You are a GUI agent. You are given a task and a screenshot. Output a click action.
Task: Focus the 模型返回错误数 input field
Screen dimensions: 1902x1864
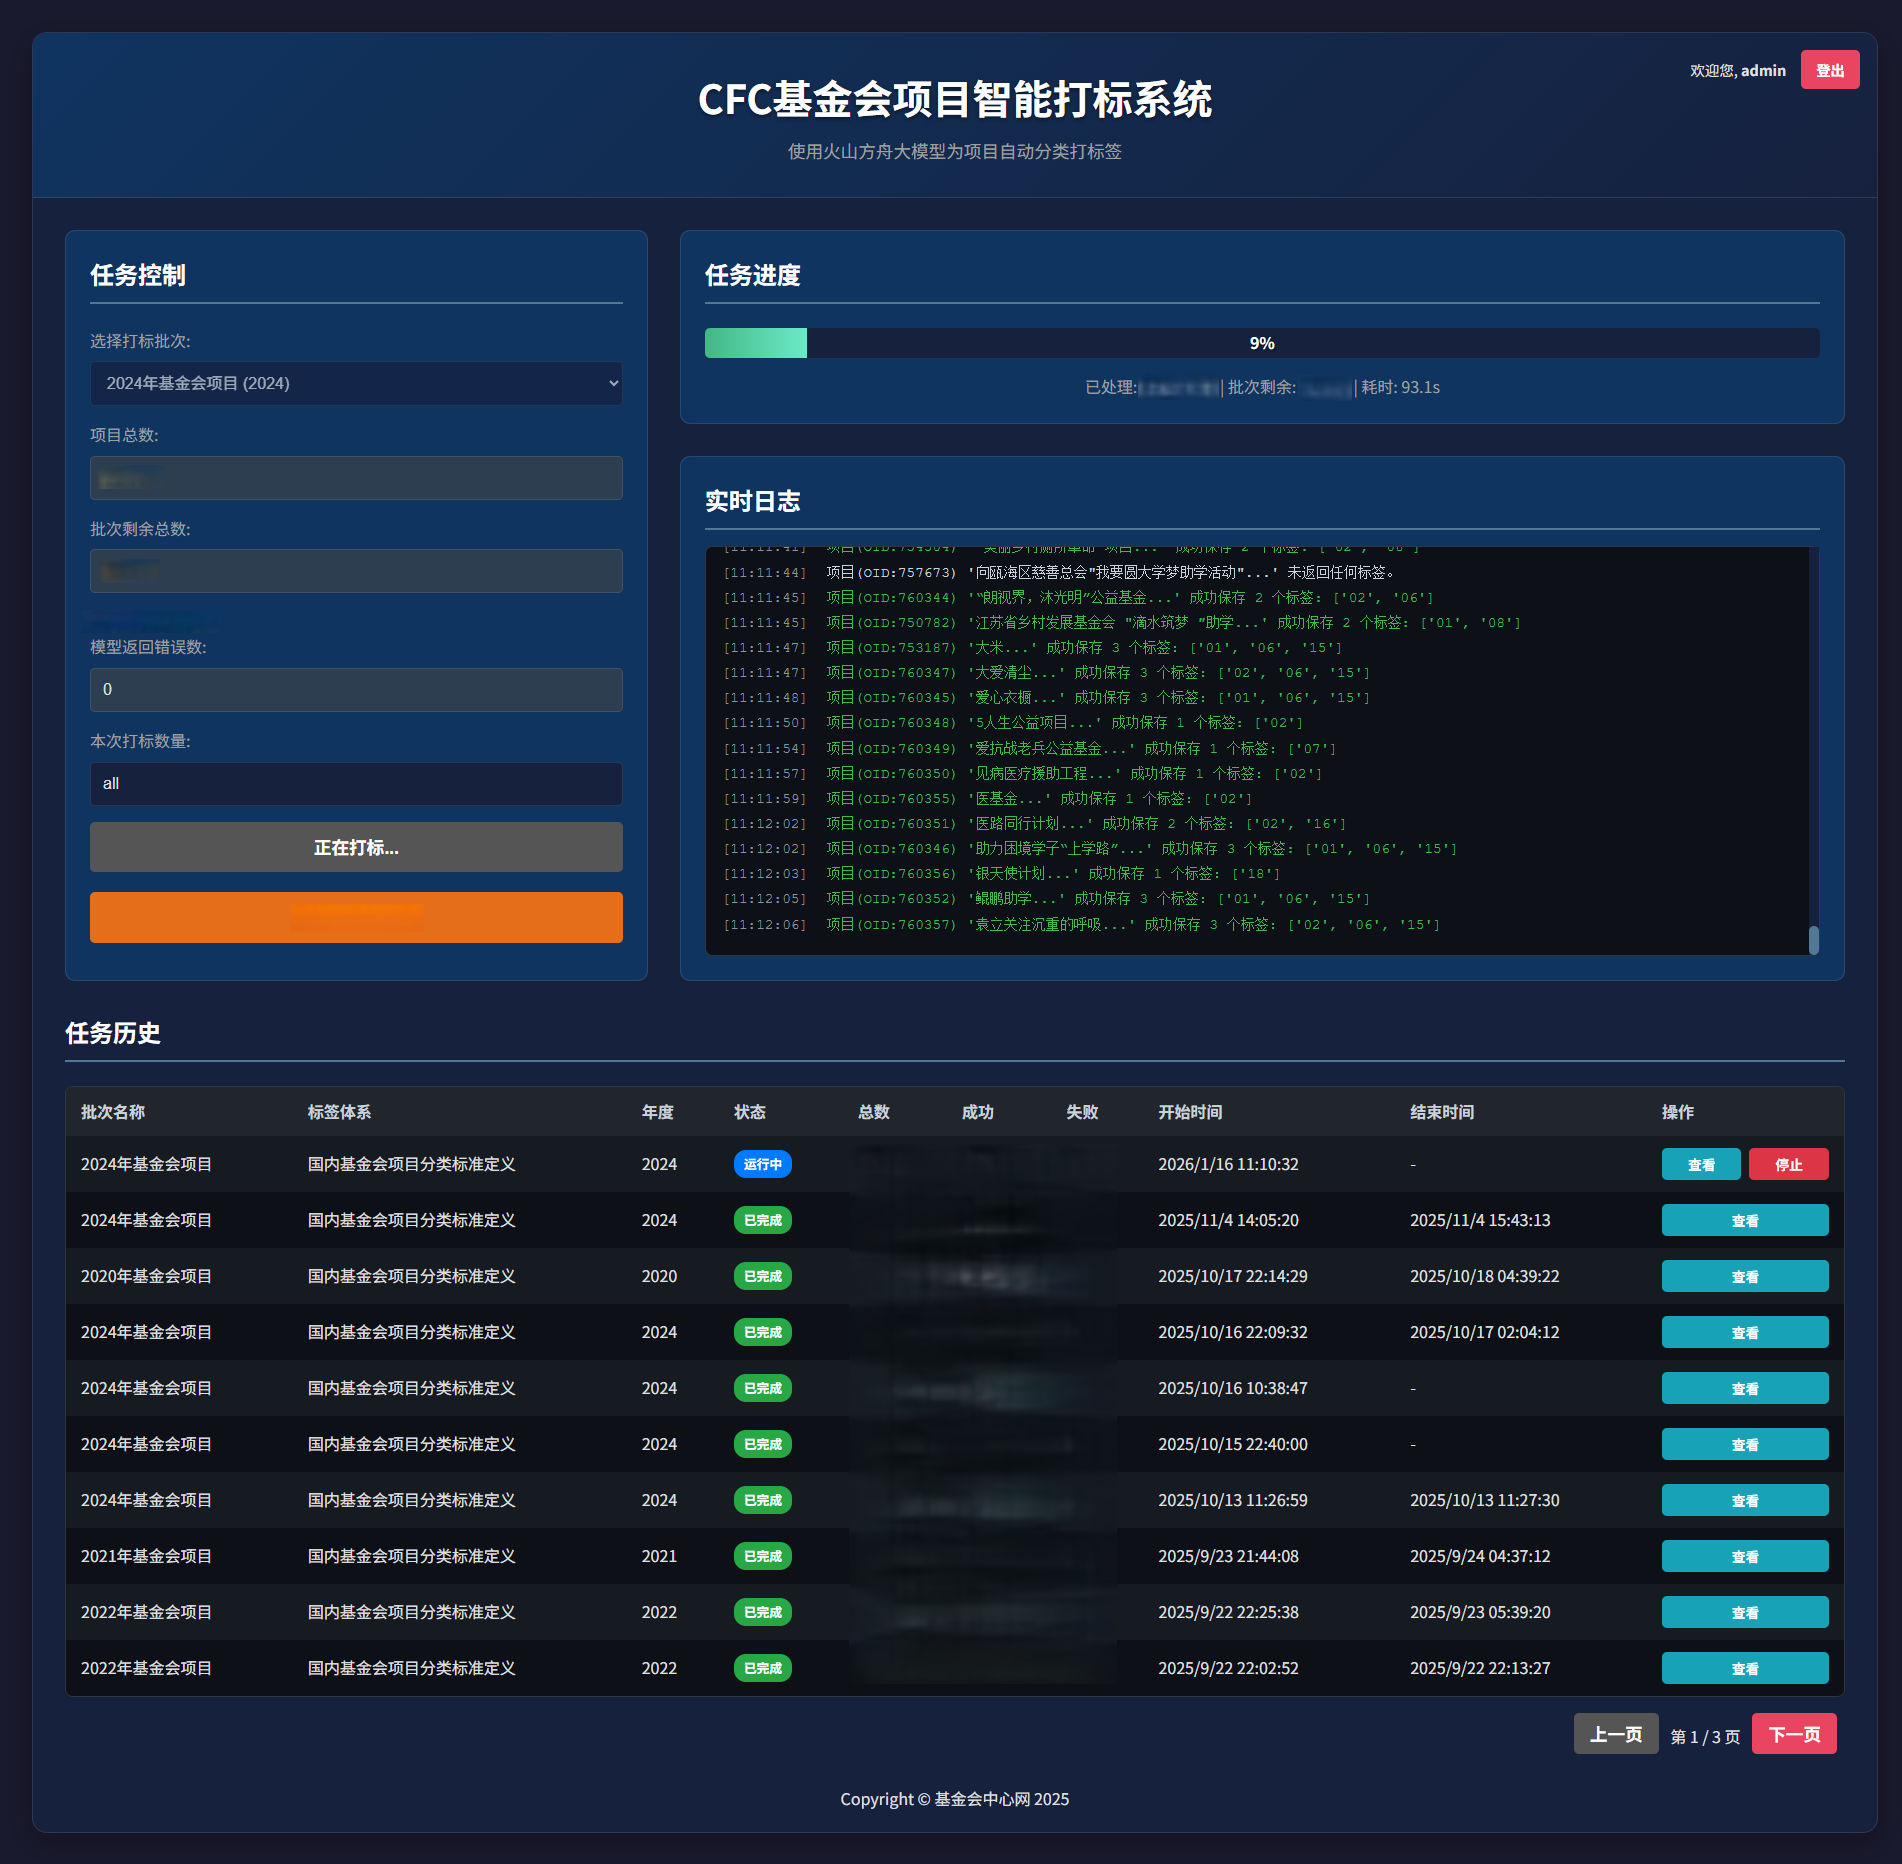(x=356, y=690)
